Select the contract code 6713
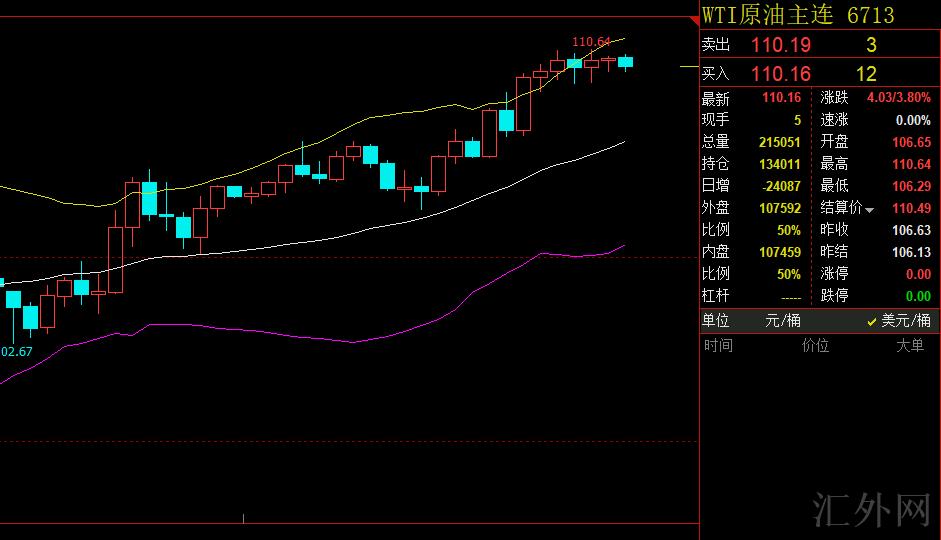The image size is (941, 540). [x=871, y=15]
